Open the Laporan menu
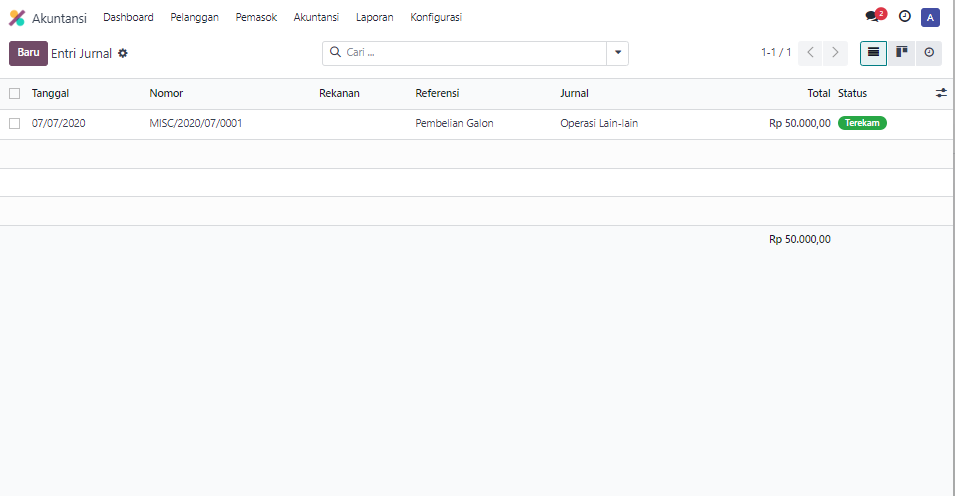The image size is (955, 496). click(374, 17)
